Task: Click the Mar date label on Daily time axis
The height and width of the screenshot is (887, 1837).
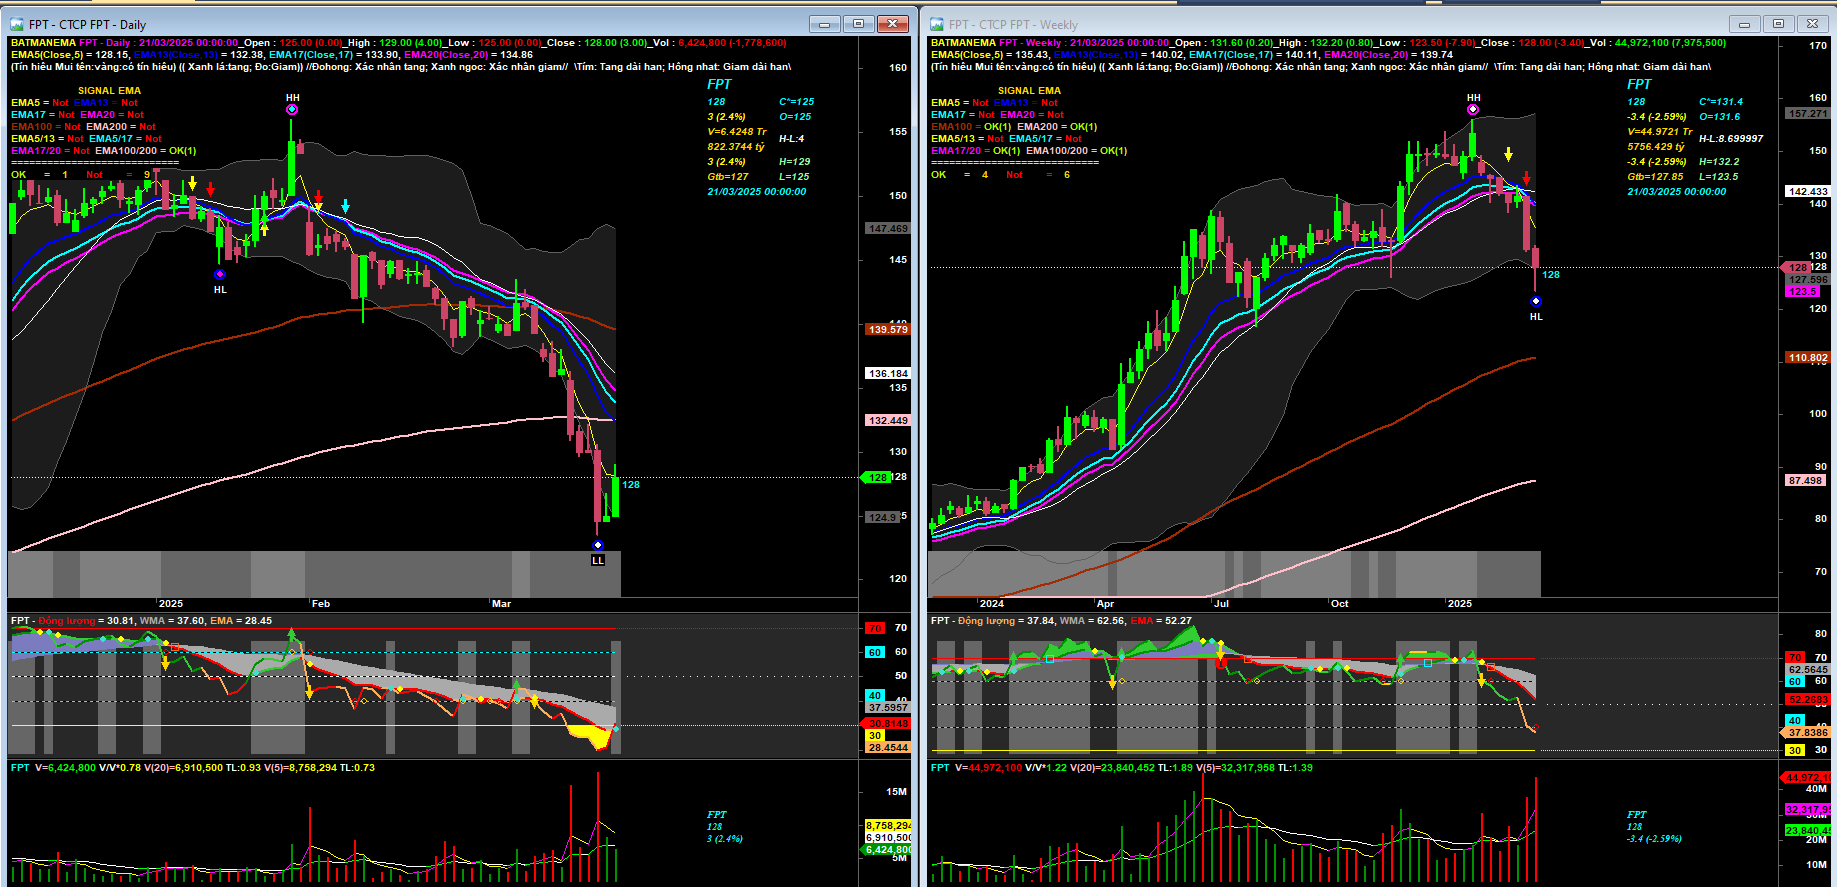Action: (501, 603)
